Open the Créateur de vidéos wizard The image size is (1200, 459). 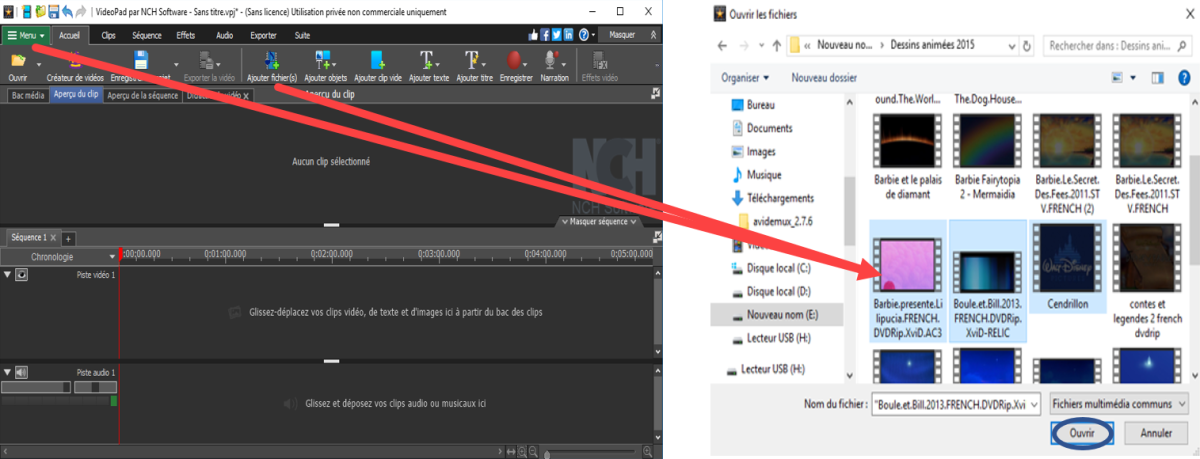click(74, 66)
